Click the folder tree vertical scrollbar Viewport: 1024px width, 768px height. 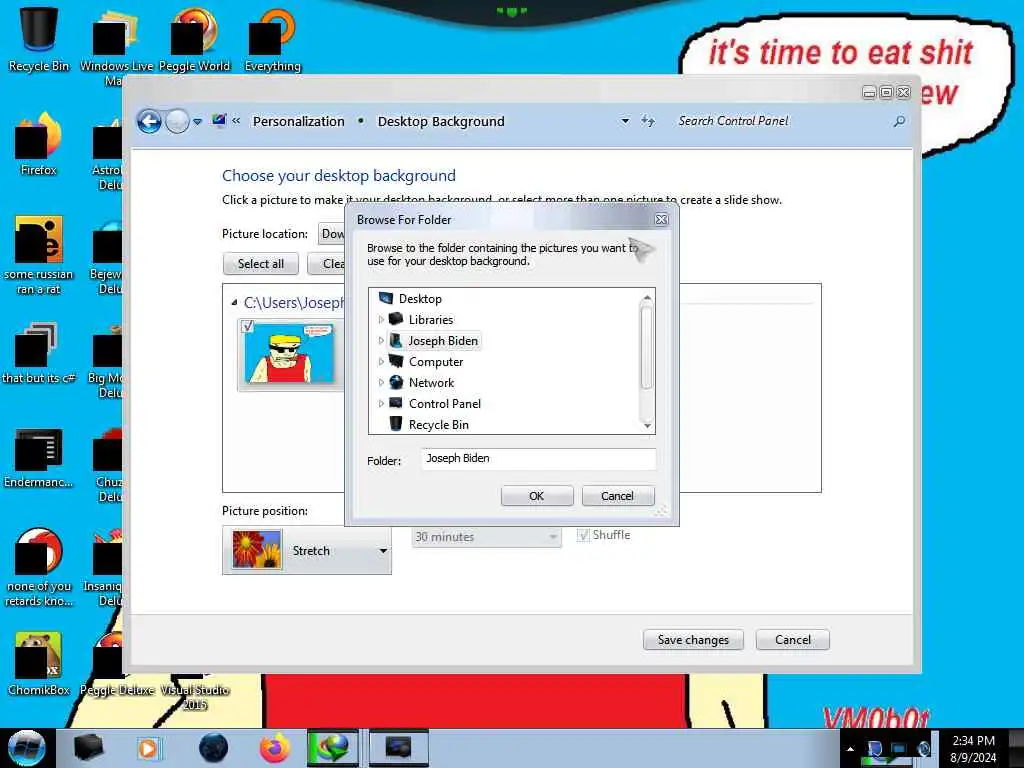point(647,348)
